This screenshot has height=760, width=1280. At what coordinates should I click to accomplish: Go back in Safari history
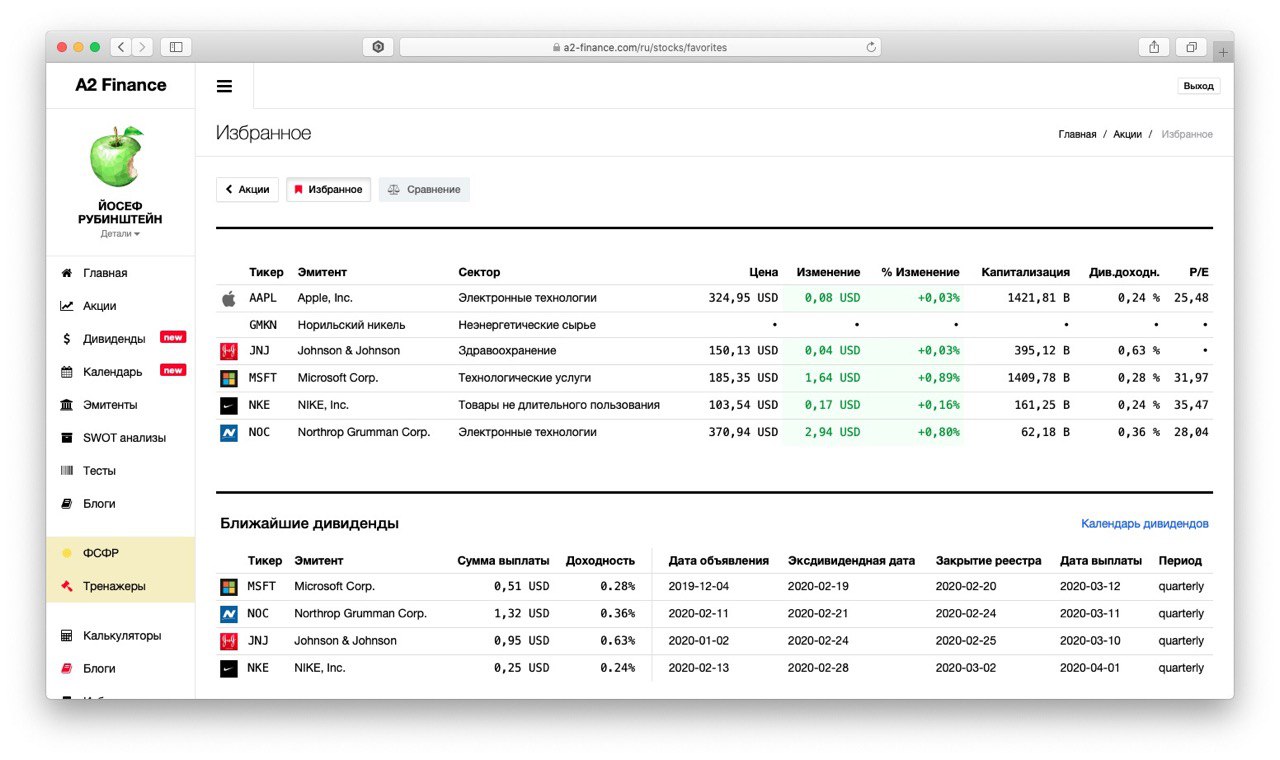coord(121,47)
